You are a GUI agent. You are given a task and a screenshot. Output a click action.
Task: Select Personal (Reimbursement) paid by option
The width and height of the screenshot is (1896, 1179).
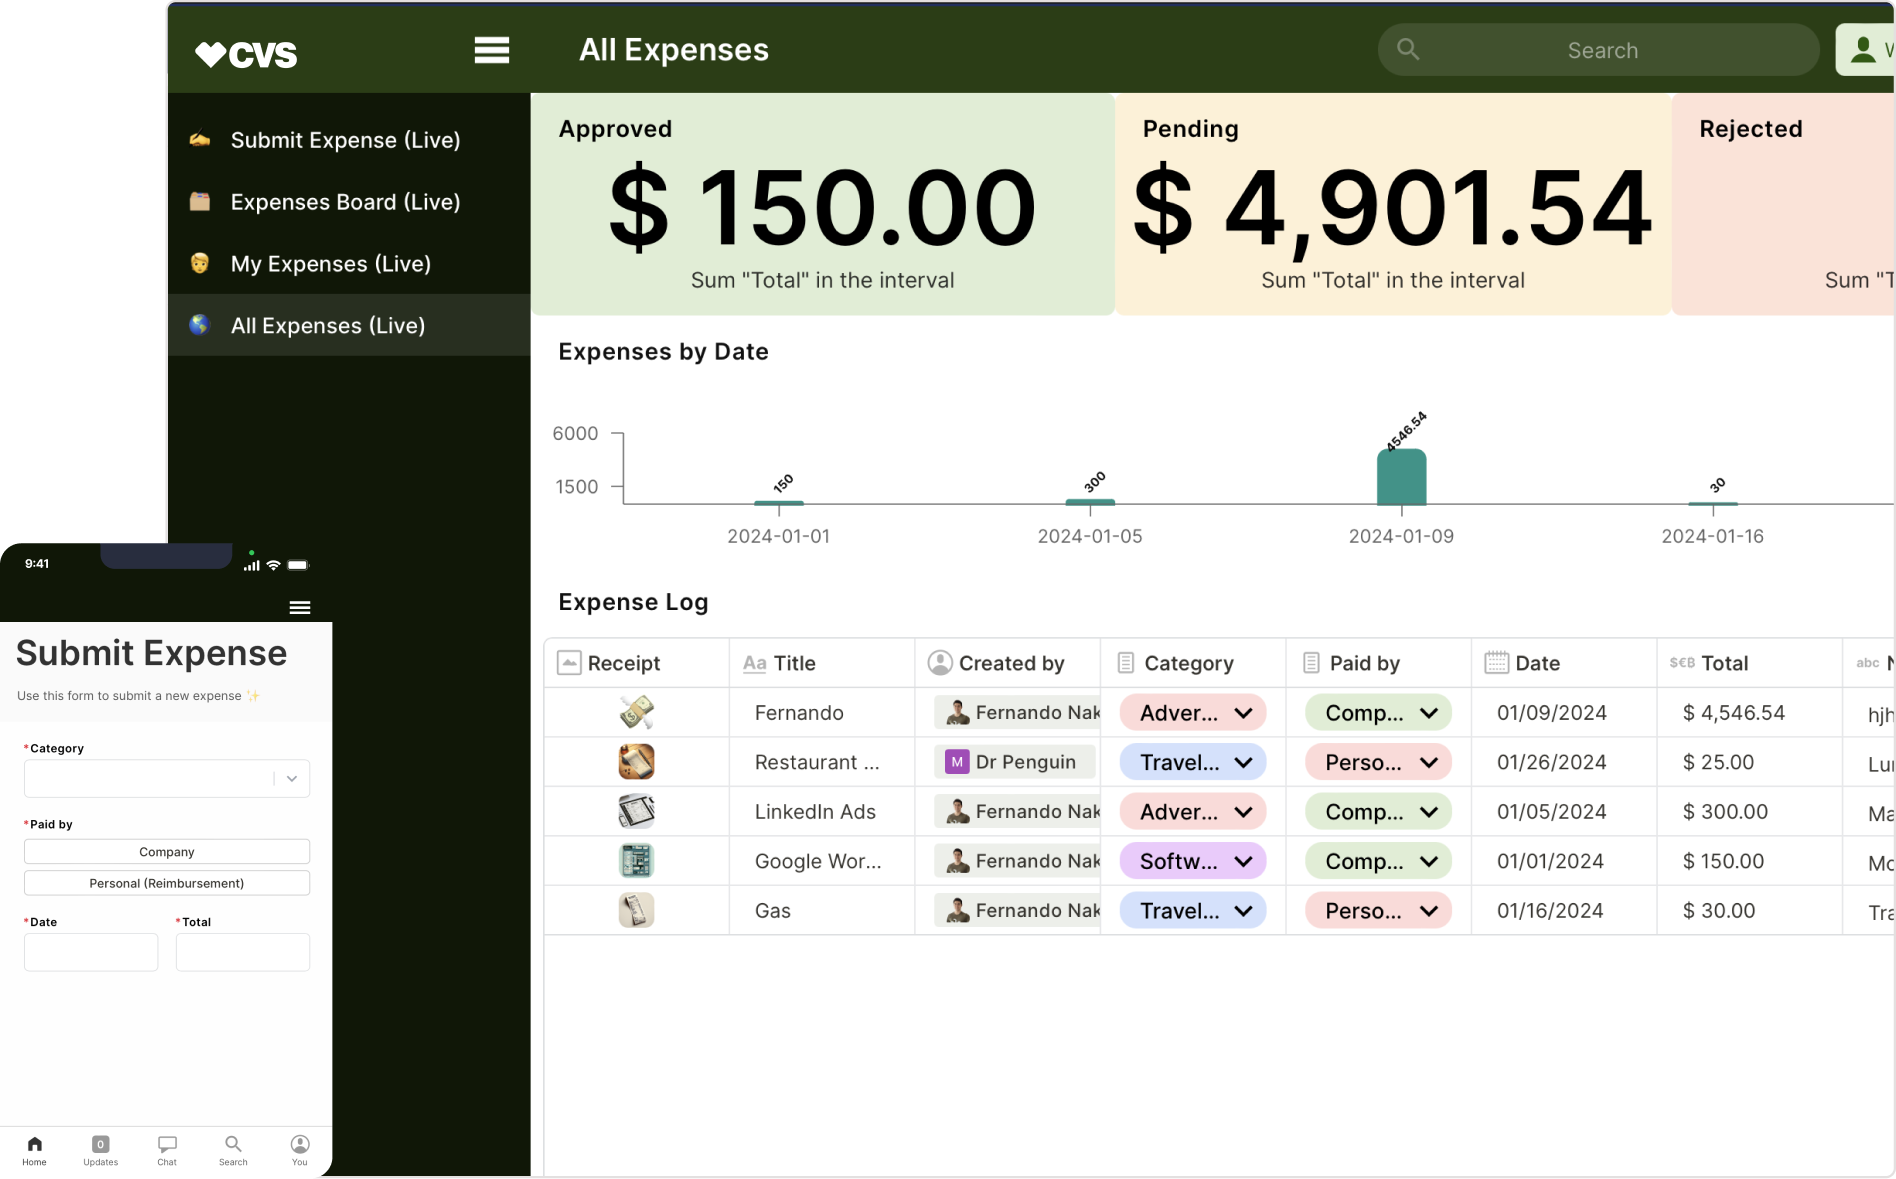(167, 883)
